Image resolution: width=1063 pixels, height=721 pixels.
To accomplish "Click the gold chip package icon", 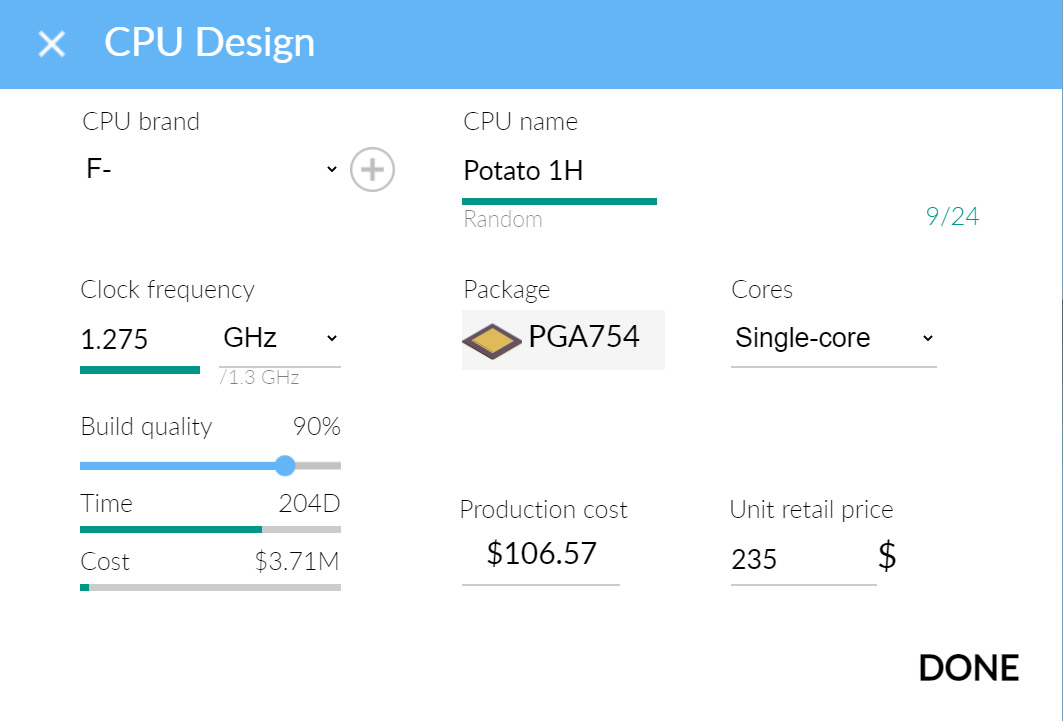I will [492, 340].
